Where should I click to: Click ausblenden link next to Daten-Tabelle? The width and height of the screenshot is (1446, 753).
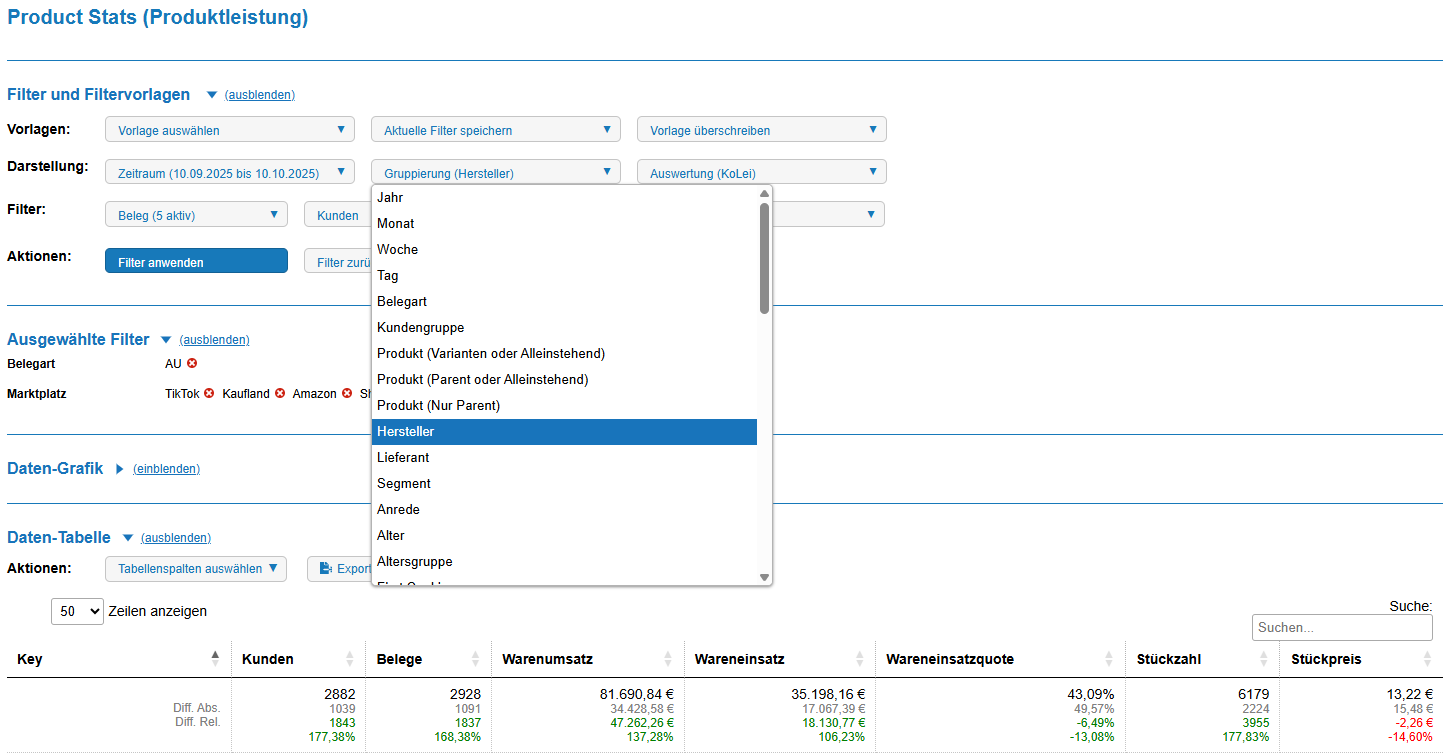tap(176, 538)
